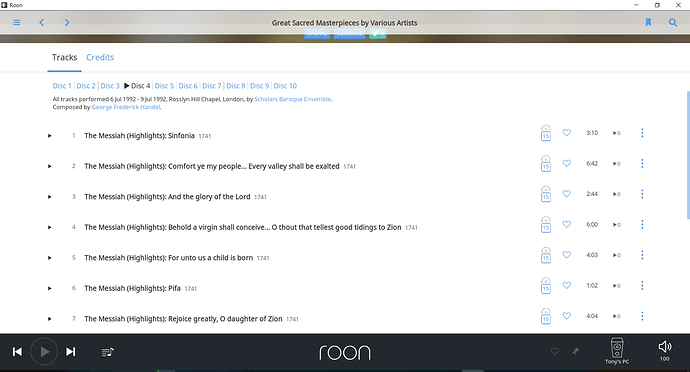Click the signal path icon in the footer
The height and width of the screenshot is (372, 690).
(576, 351)
